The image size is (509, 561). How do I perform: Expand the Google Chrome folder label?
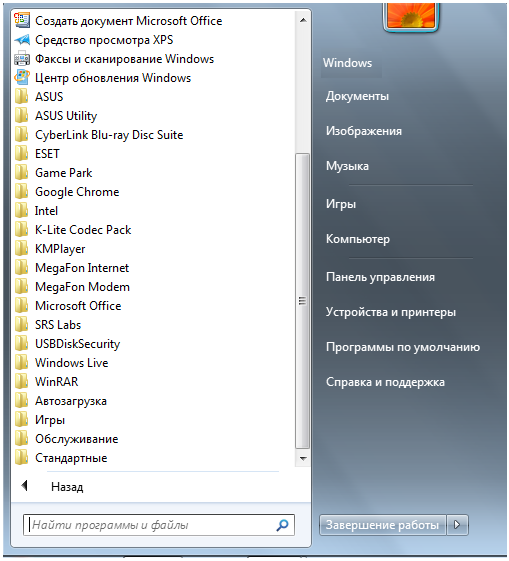77,192
